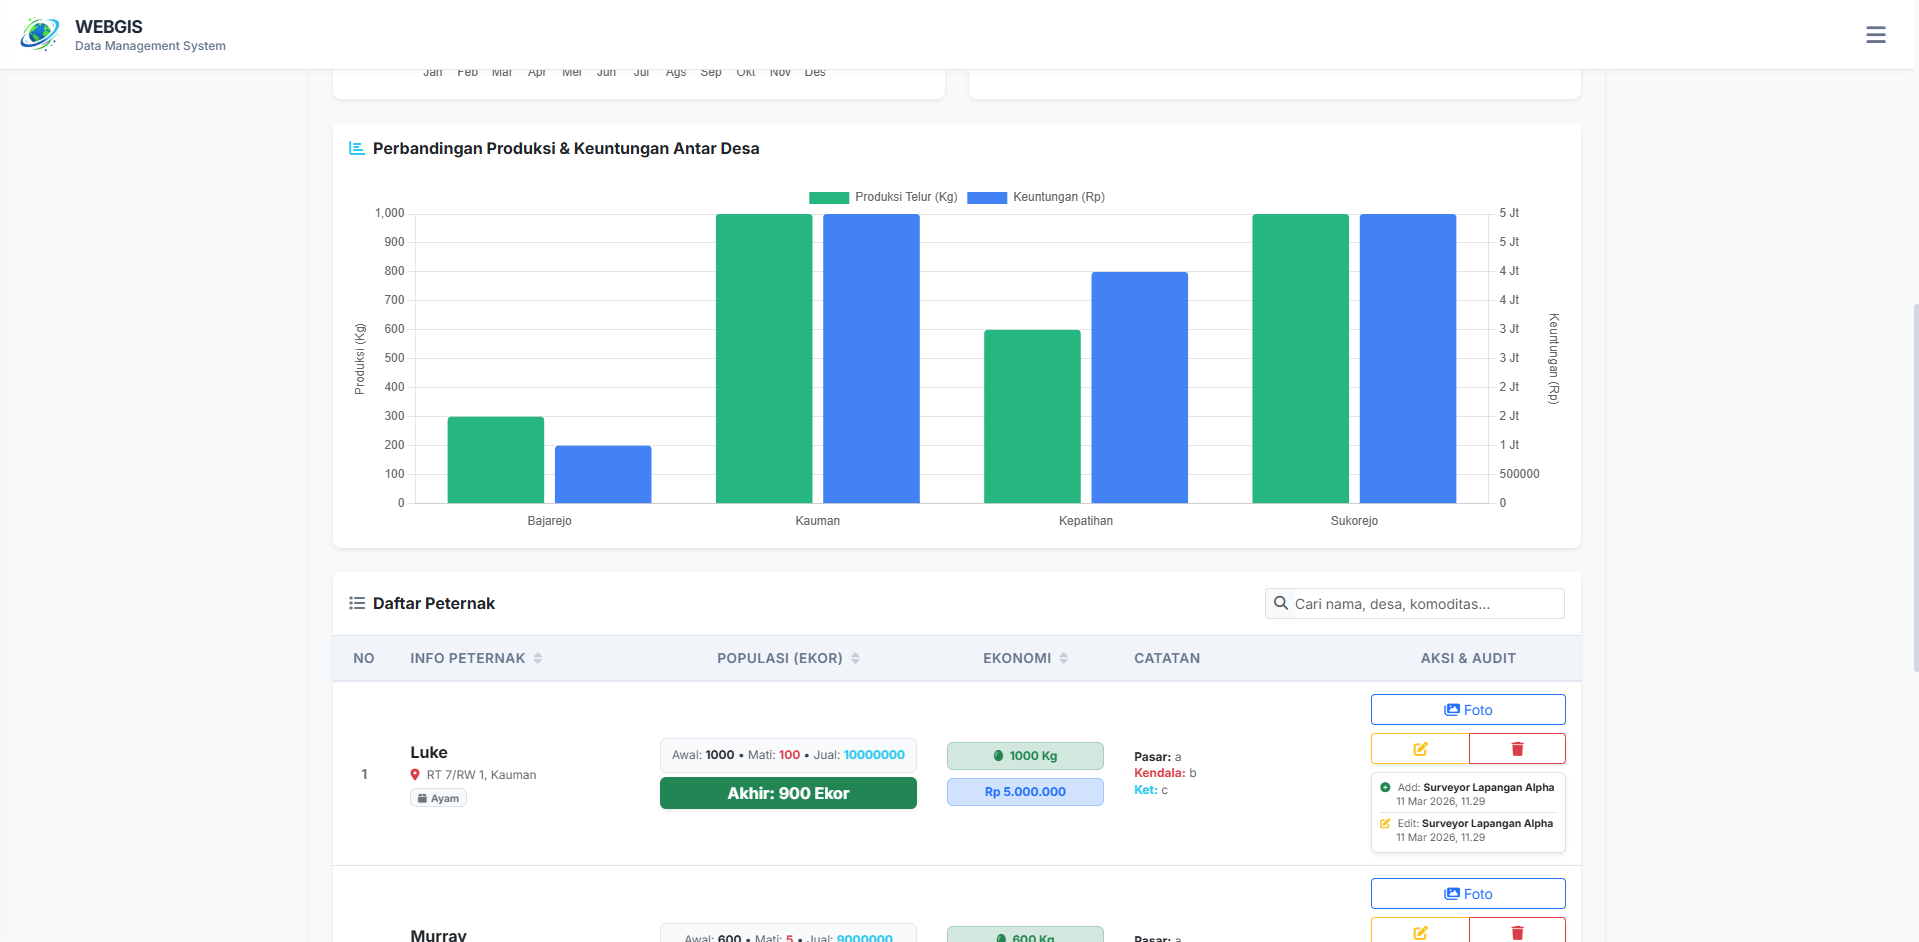Open the hamburger navigation menu
This screenshot has height=942, width=1919.
(x=1875, y=35)
